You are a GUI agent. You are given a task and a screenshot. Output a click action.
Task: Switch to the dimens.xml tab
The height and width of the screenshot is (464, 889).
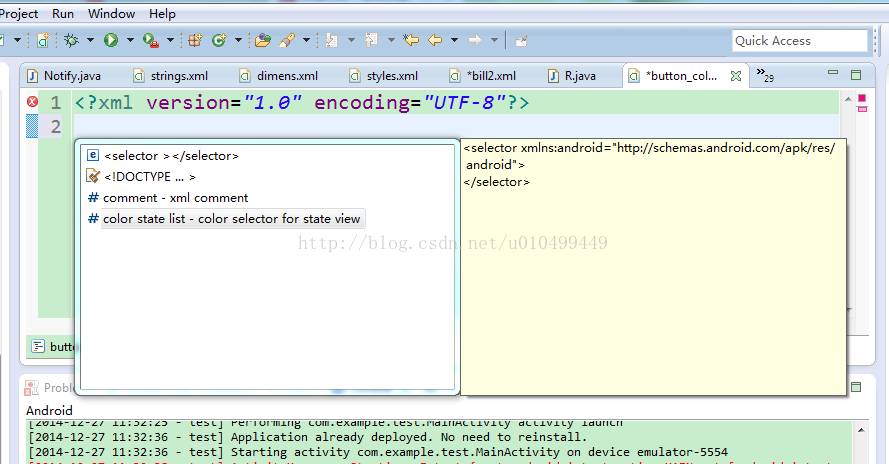coord(279,75)
